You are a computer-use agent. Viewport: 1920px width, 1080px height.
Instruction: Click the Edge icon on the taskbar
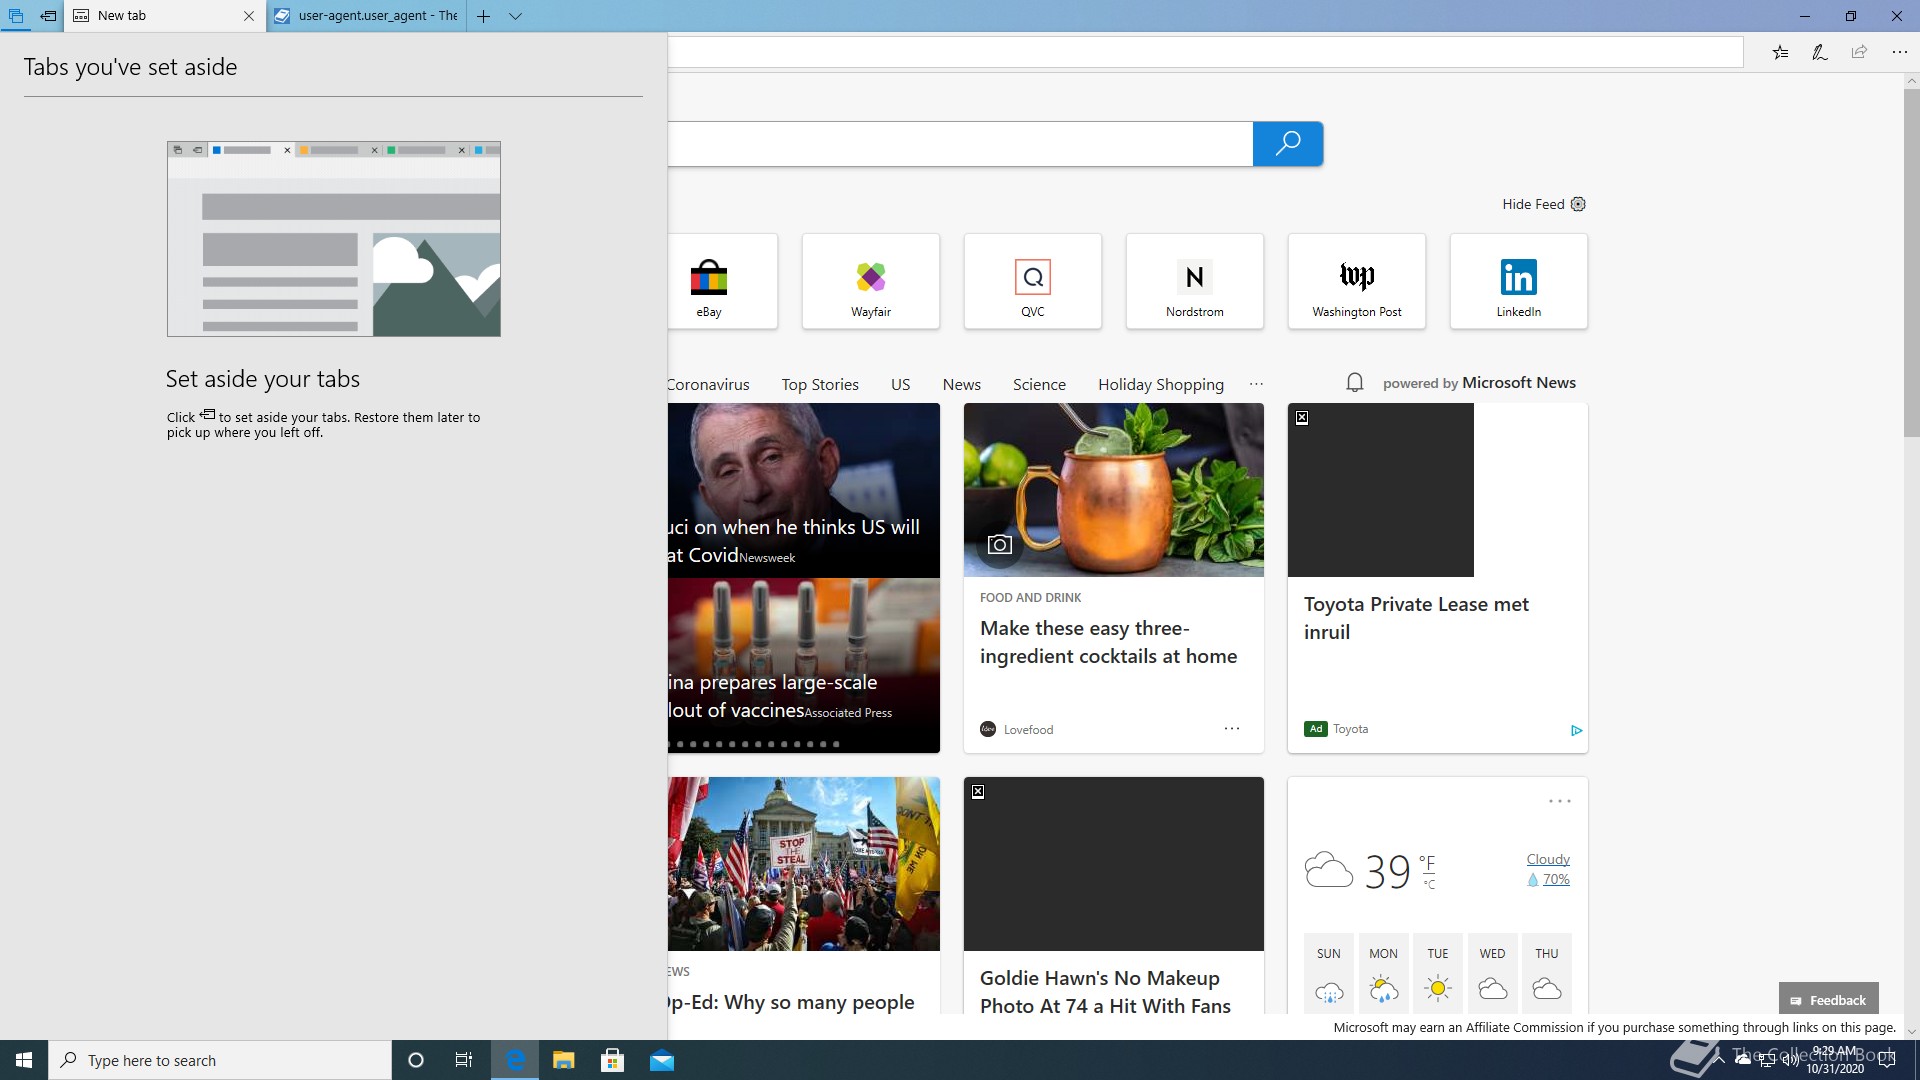click(x=515, y=1060)
